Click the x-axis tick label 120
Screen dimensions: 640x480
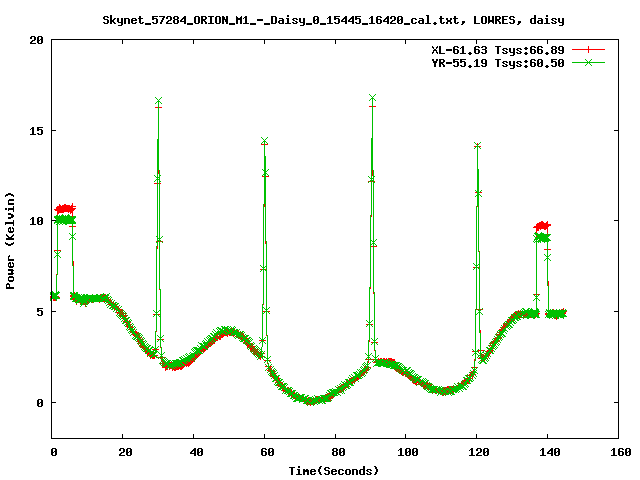pos(479,452)
